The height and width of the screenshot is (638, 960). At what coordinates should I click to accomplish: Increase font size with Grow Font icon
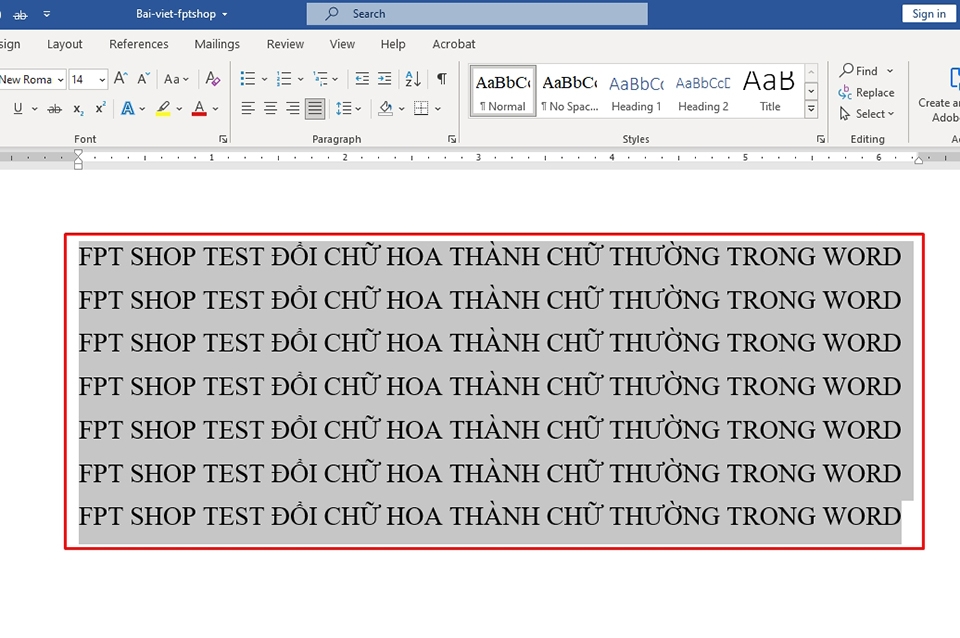[x=121, y=78]
